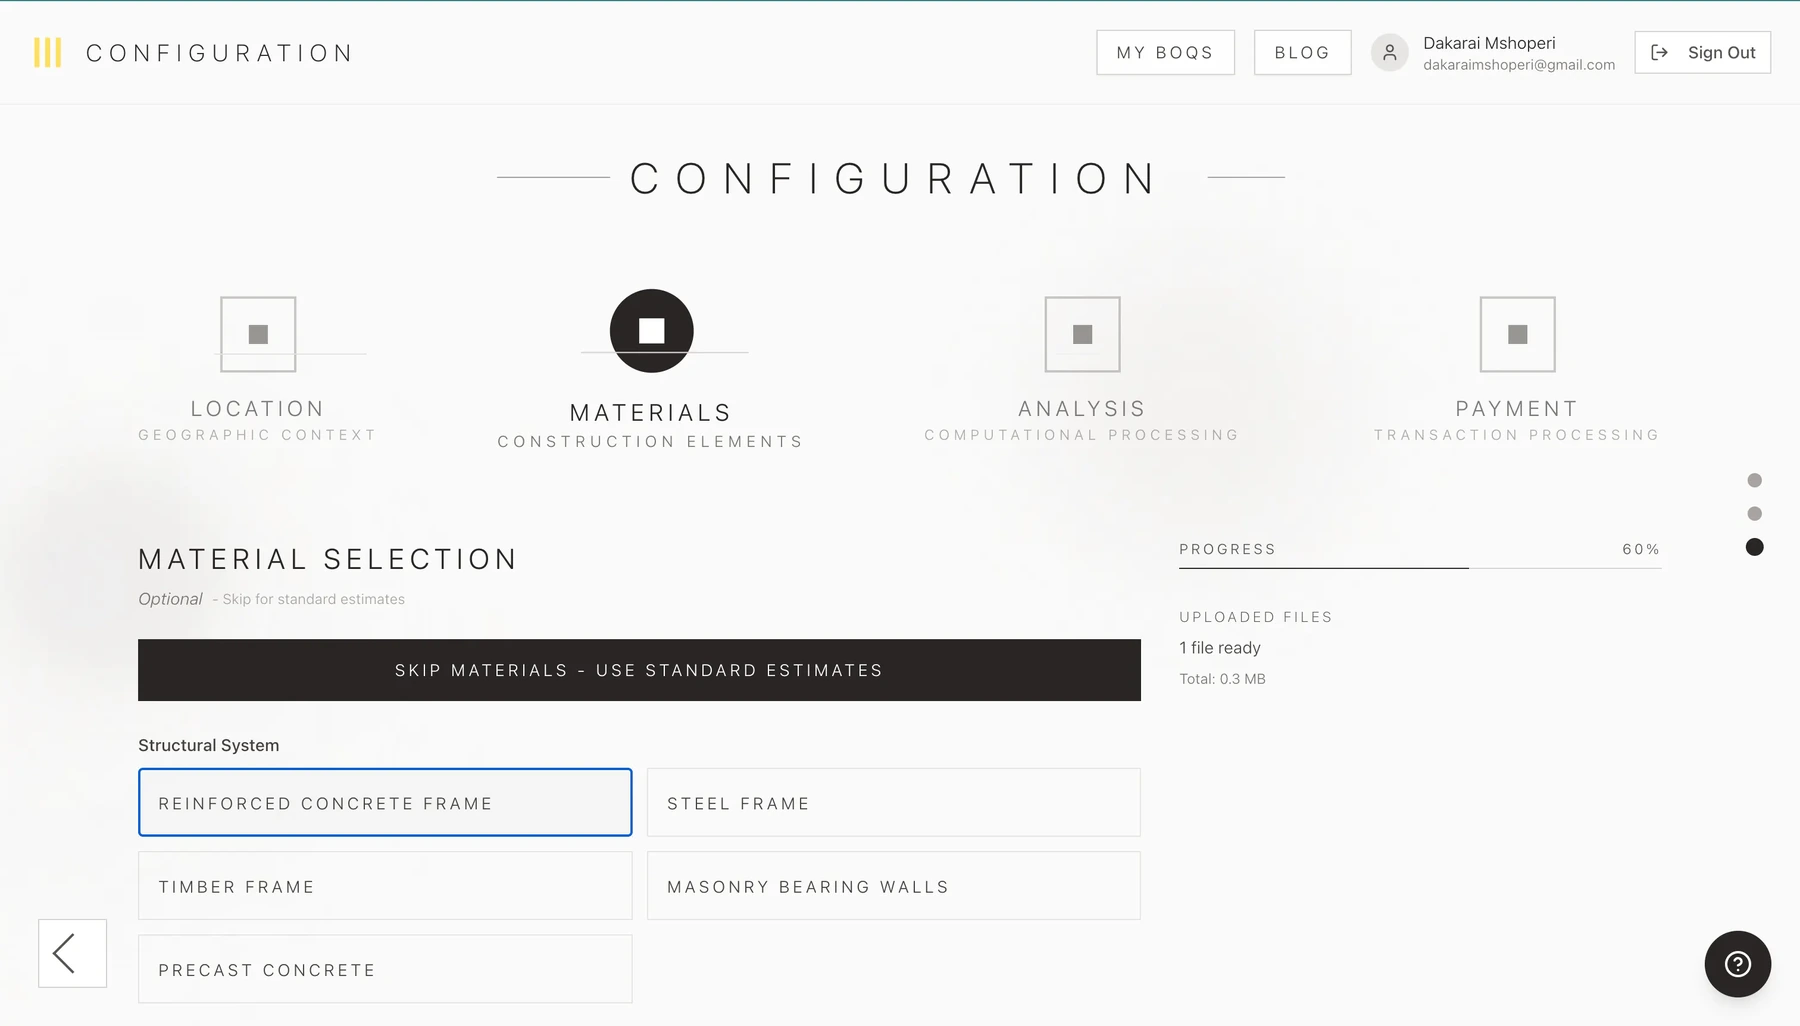The width and height of the screenshot is (1800, 1026).
Task: Go back with the left arrow button
Action: (72, 953)
